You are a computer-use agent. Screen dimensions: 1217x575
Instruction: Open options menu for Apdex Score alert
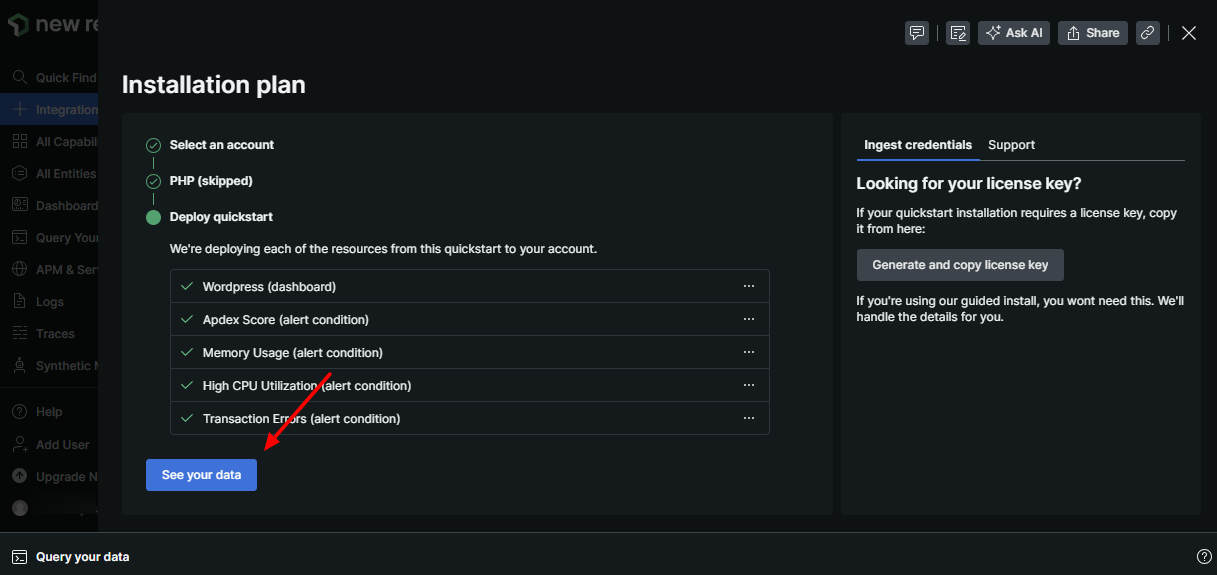pyautogui.click(x=749, y=319)
